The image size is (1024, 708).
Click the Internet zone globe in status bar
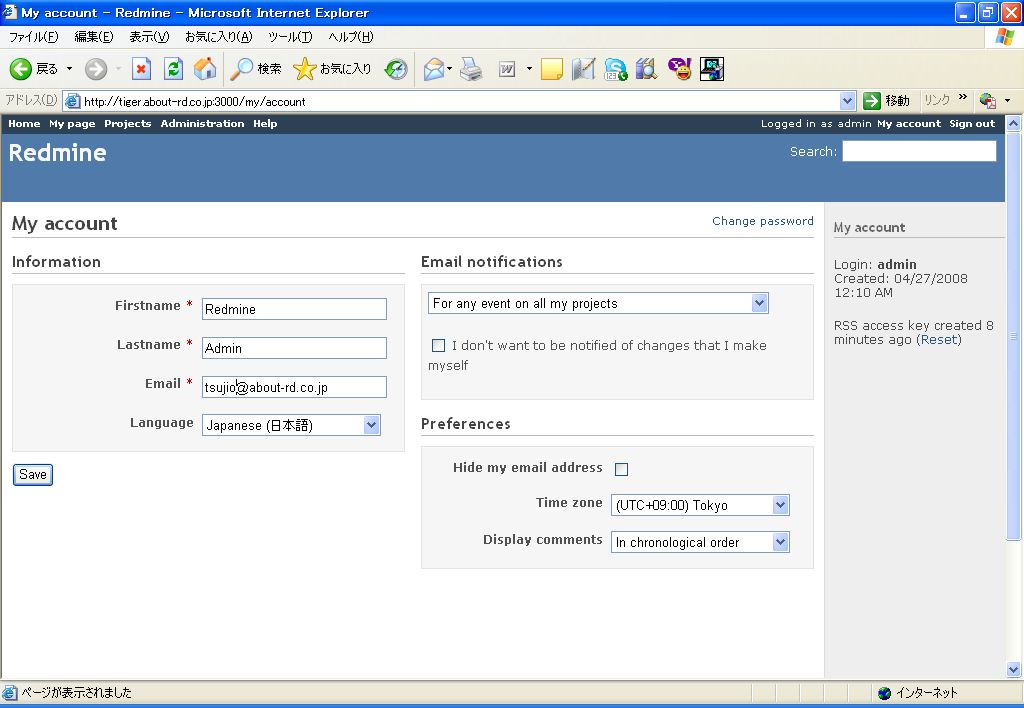click(x=884, y=693)
